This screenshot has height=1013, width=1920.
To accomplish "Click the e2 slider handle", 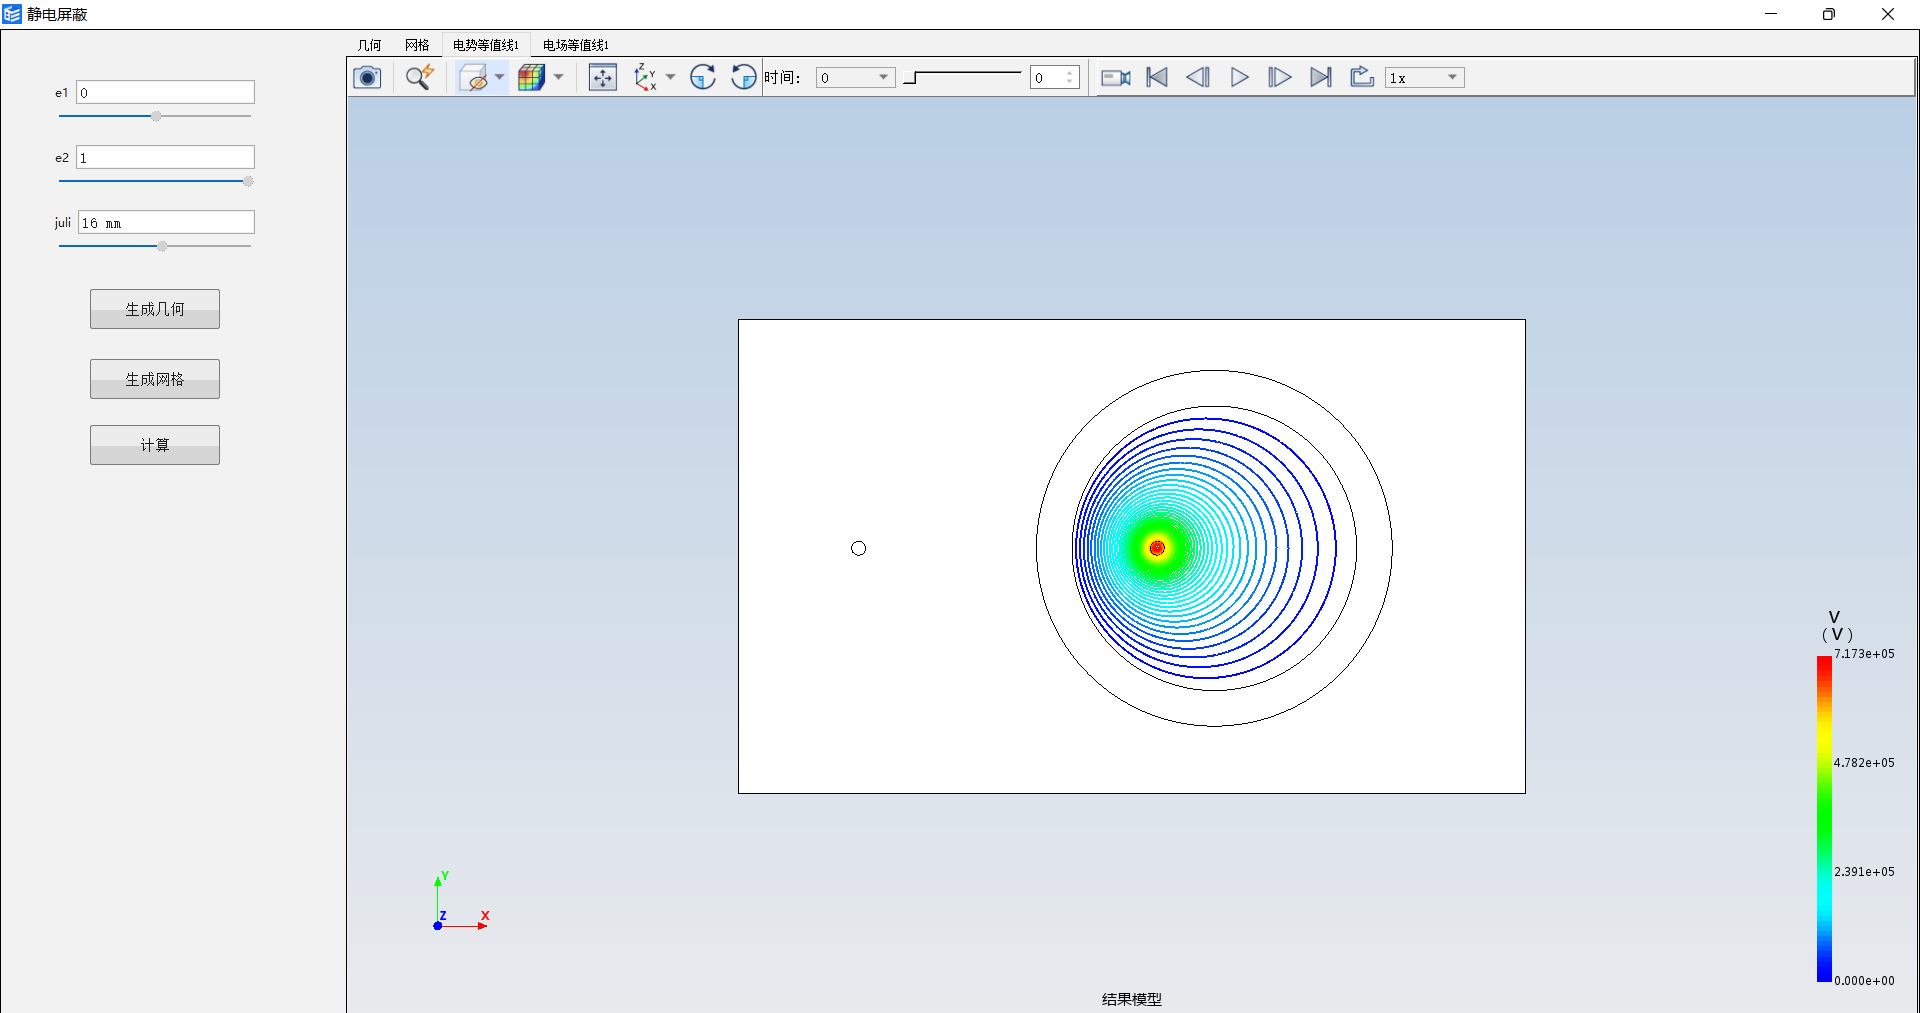I will [248, 181].
